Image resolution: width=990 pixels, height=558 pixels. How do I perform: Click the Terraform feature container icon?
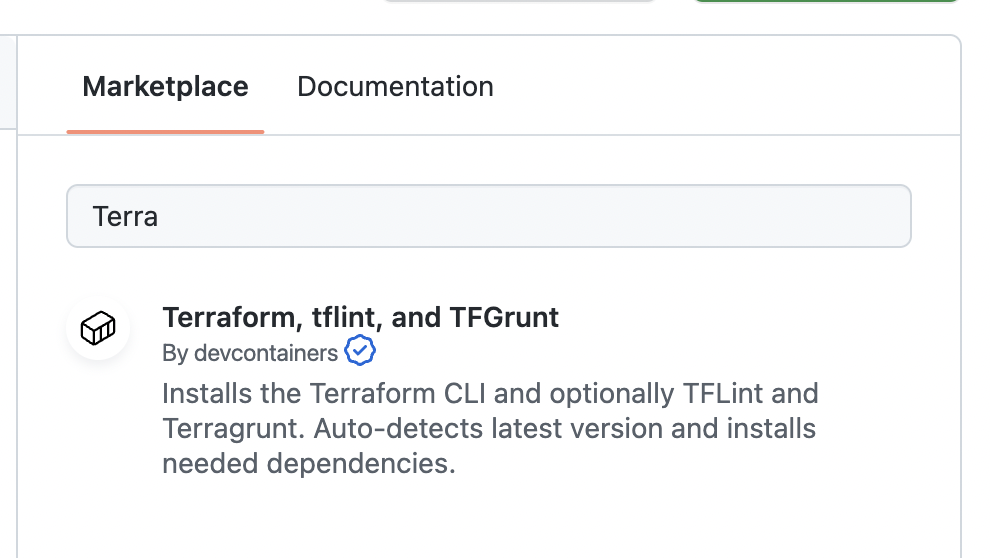(x=98, y=328)
